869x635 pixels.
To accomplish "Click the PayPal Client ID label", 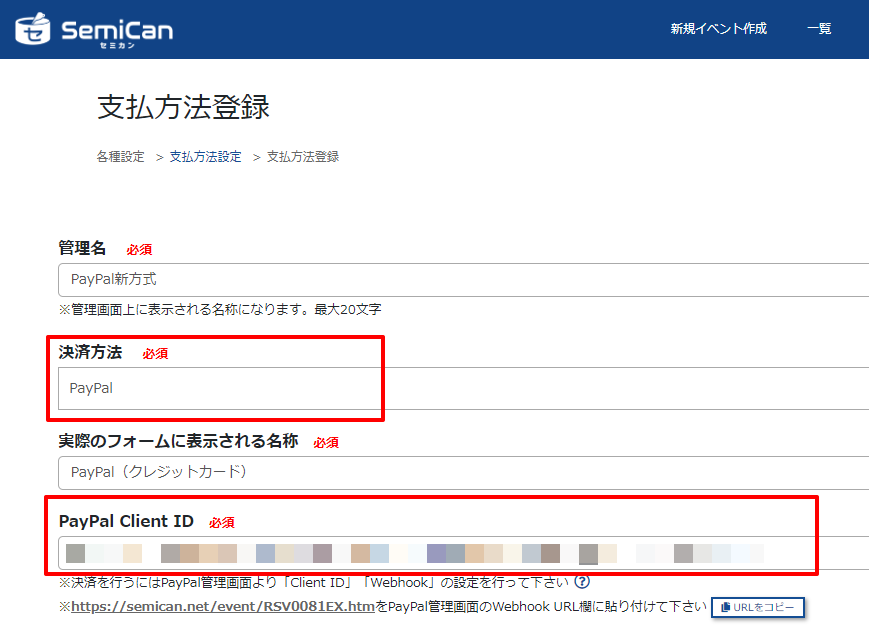I will click(x=126, y=521).
